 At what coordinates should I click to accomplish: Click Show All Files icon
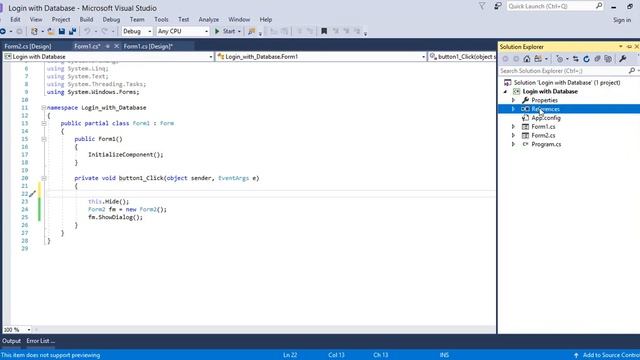click(x=608, y=59)
